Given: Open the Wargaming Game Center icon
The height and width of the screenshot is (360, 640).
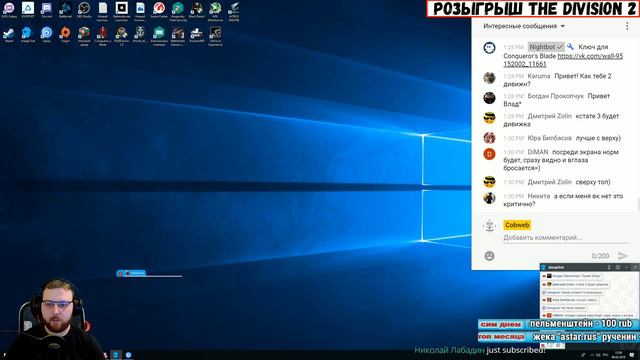Looking at the screenshot, I should (159, 10).
